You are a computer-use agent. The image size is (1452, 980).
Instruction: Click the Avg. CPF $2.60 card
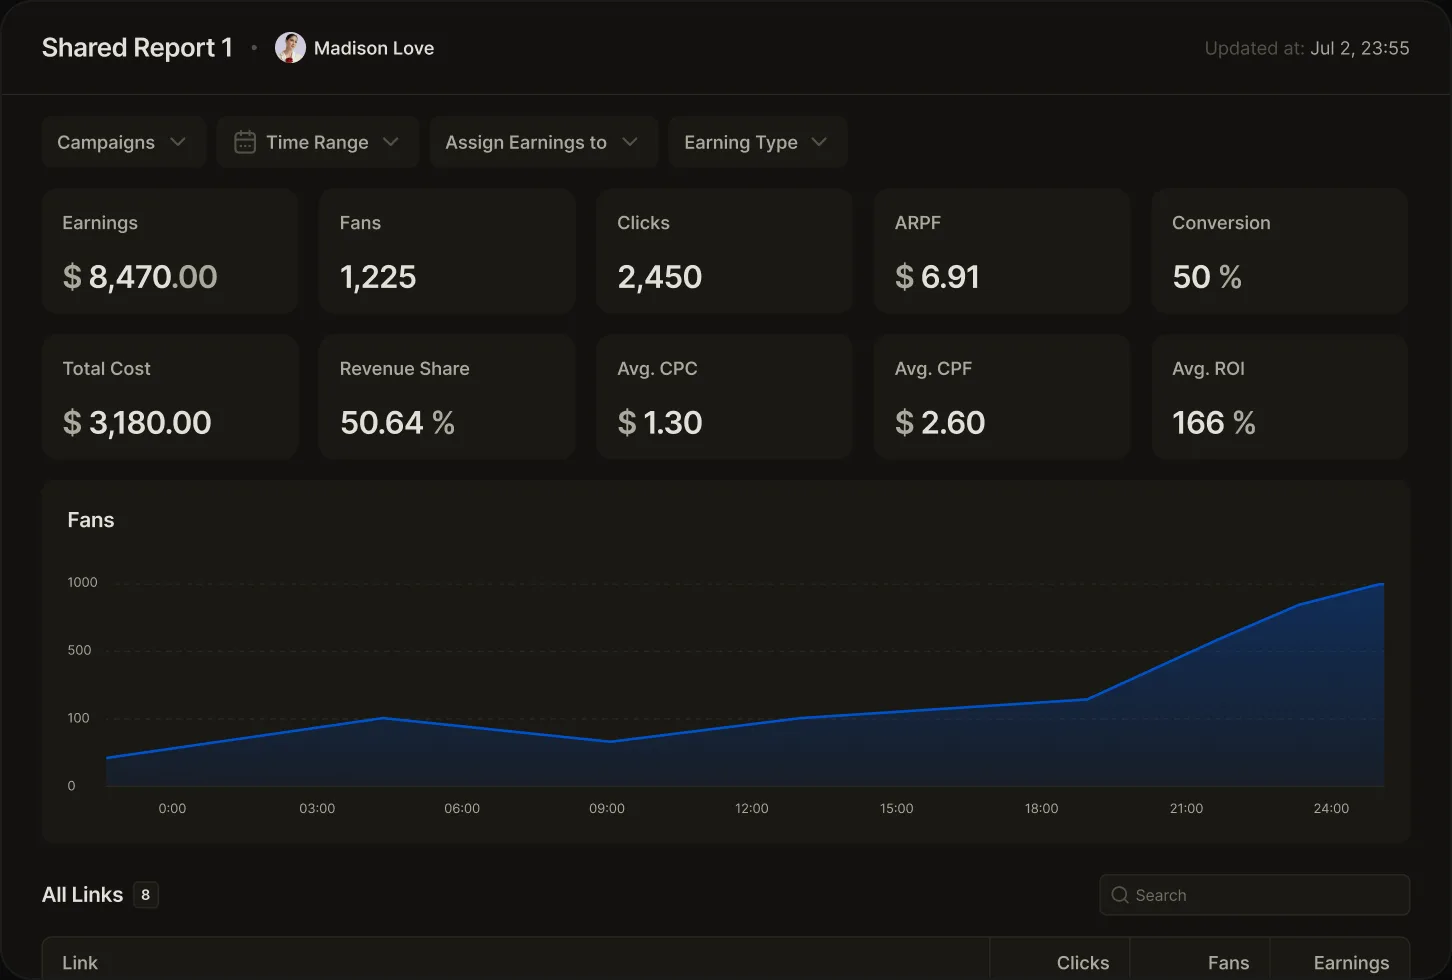[x=1002, y=397]
